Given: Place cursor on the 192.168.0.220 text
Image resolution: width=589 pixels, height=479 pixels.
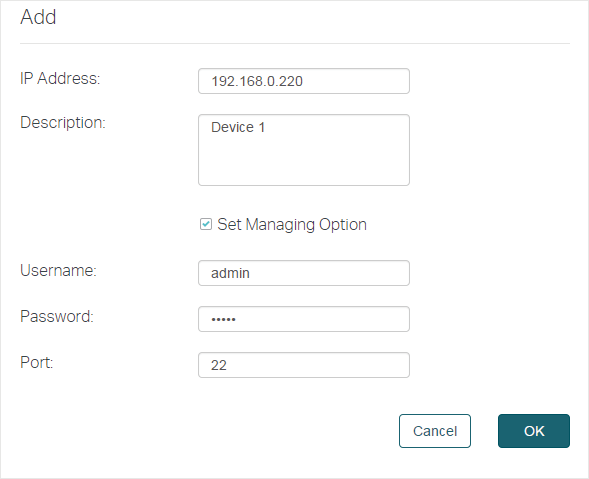Looking at the screenshot, I should pos(257,81).
